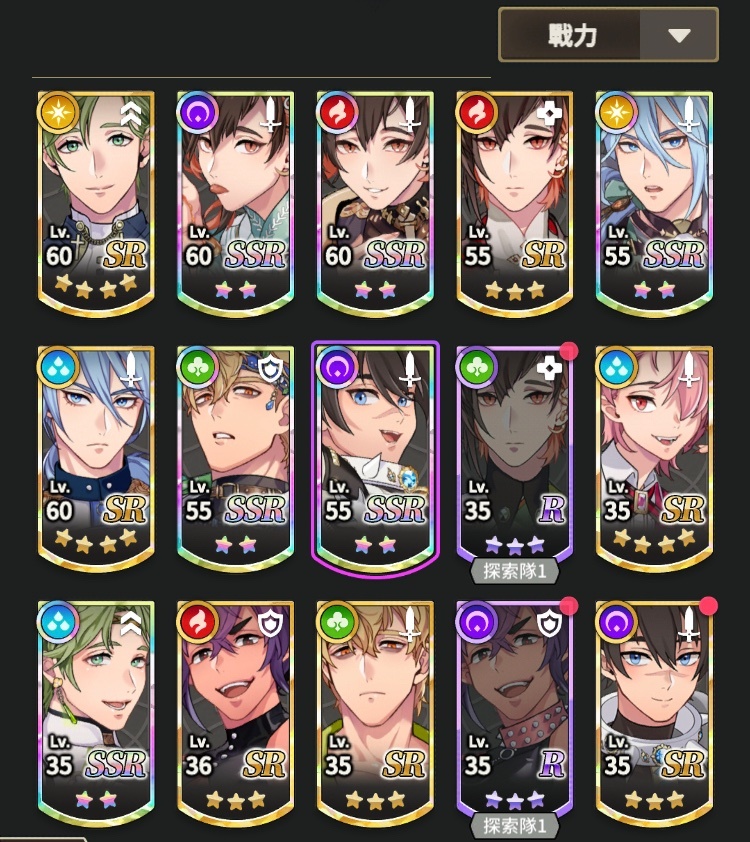750x842 pixels.
Task: Click red notification dot on bottom-right SR card
Action: click(709, 606)
